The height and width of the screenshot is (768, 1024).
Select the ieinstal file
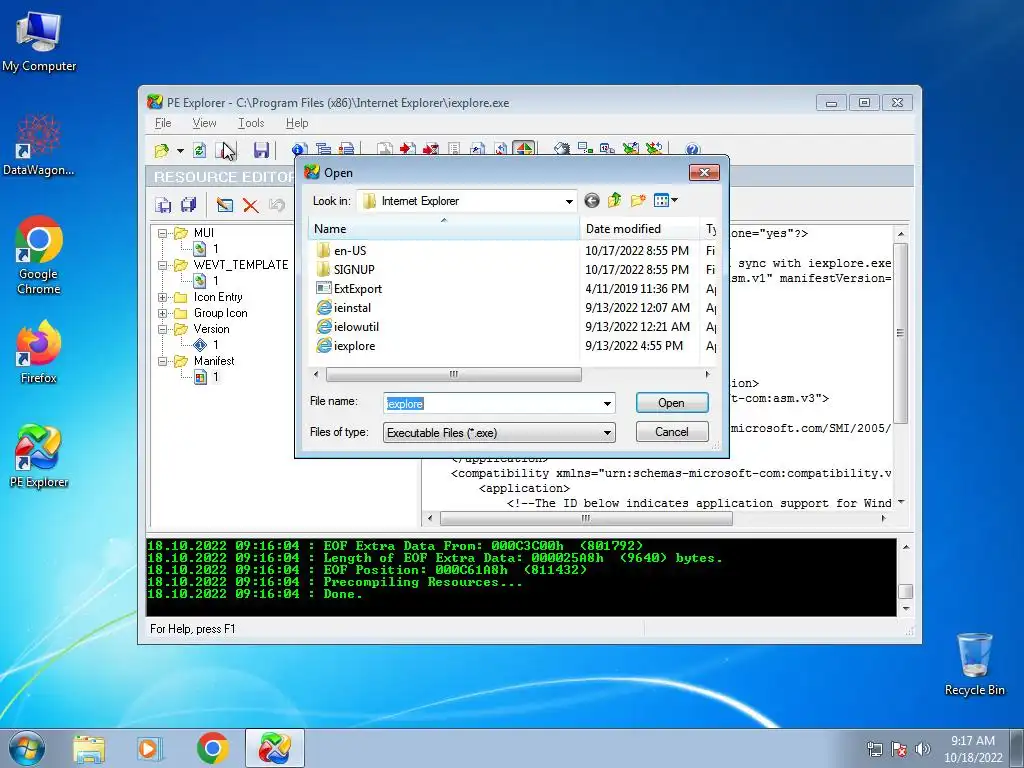352,308
